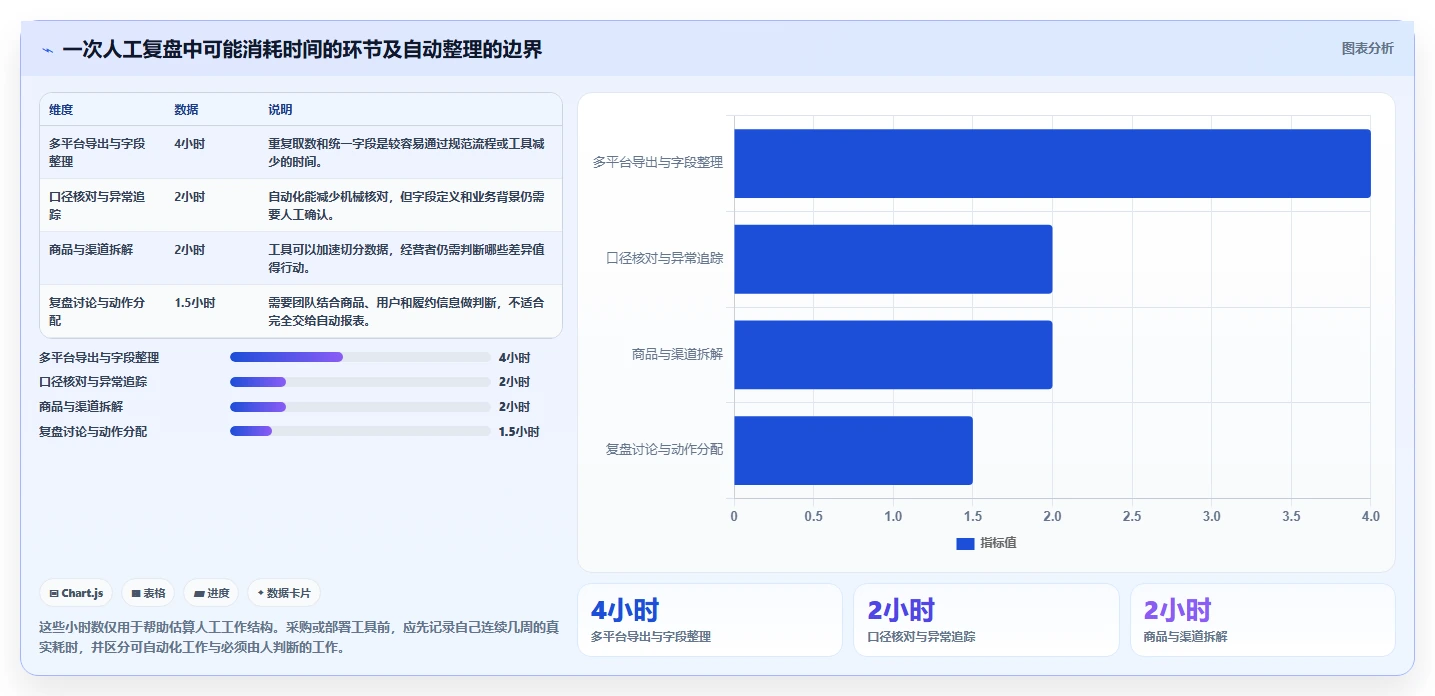Click progress label 商品与渠道拆解
Viewport: 1435px width, 696px height.
[81, 407]
